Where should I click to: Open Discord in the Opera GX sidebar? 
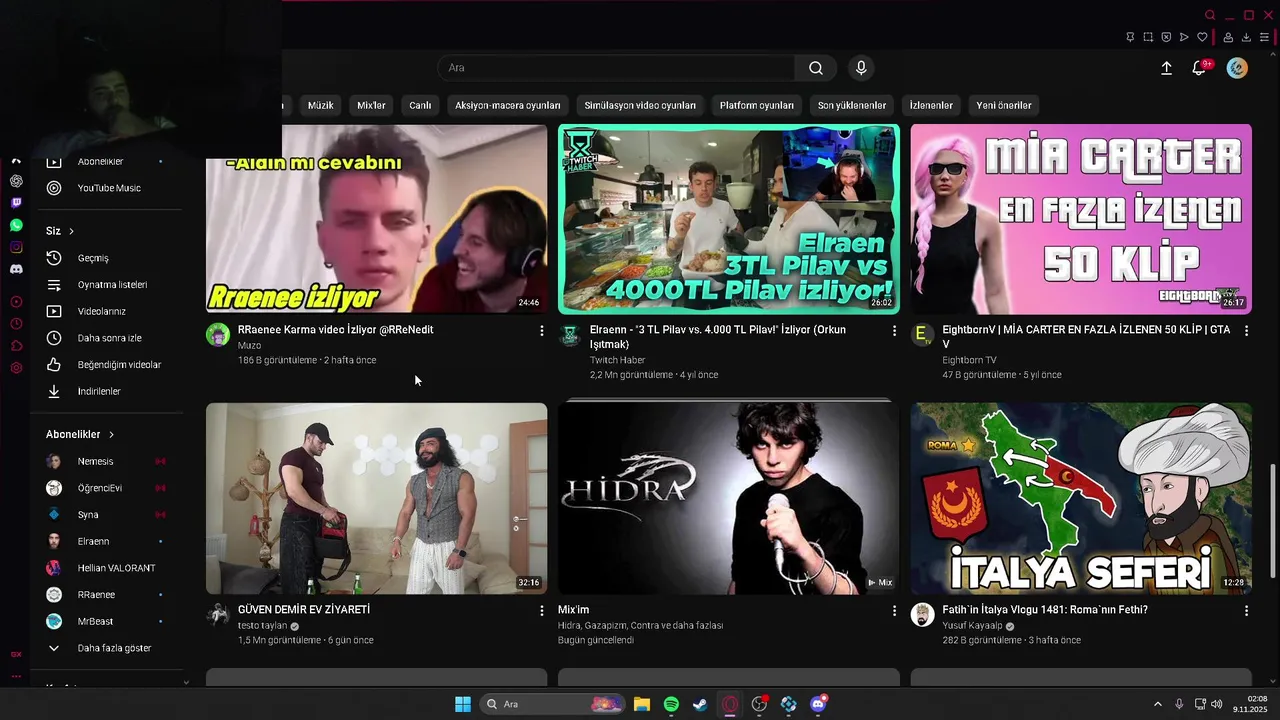16,269
